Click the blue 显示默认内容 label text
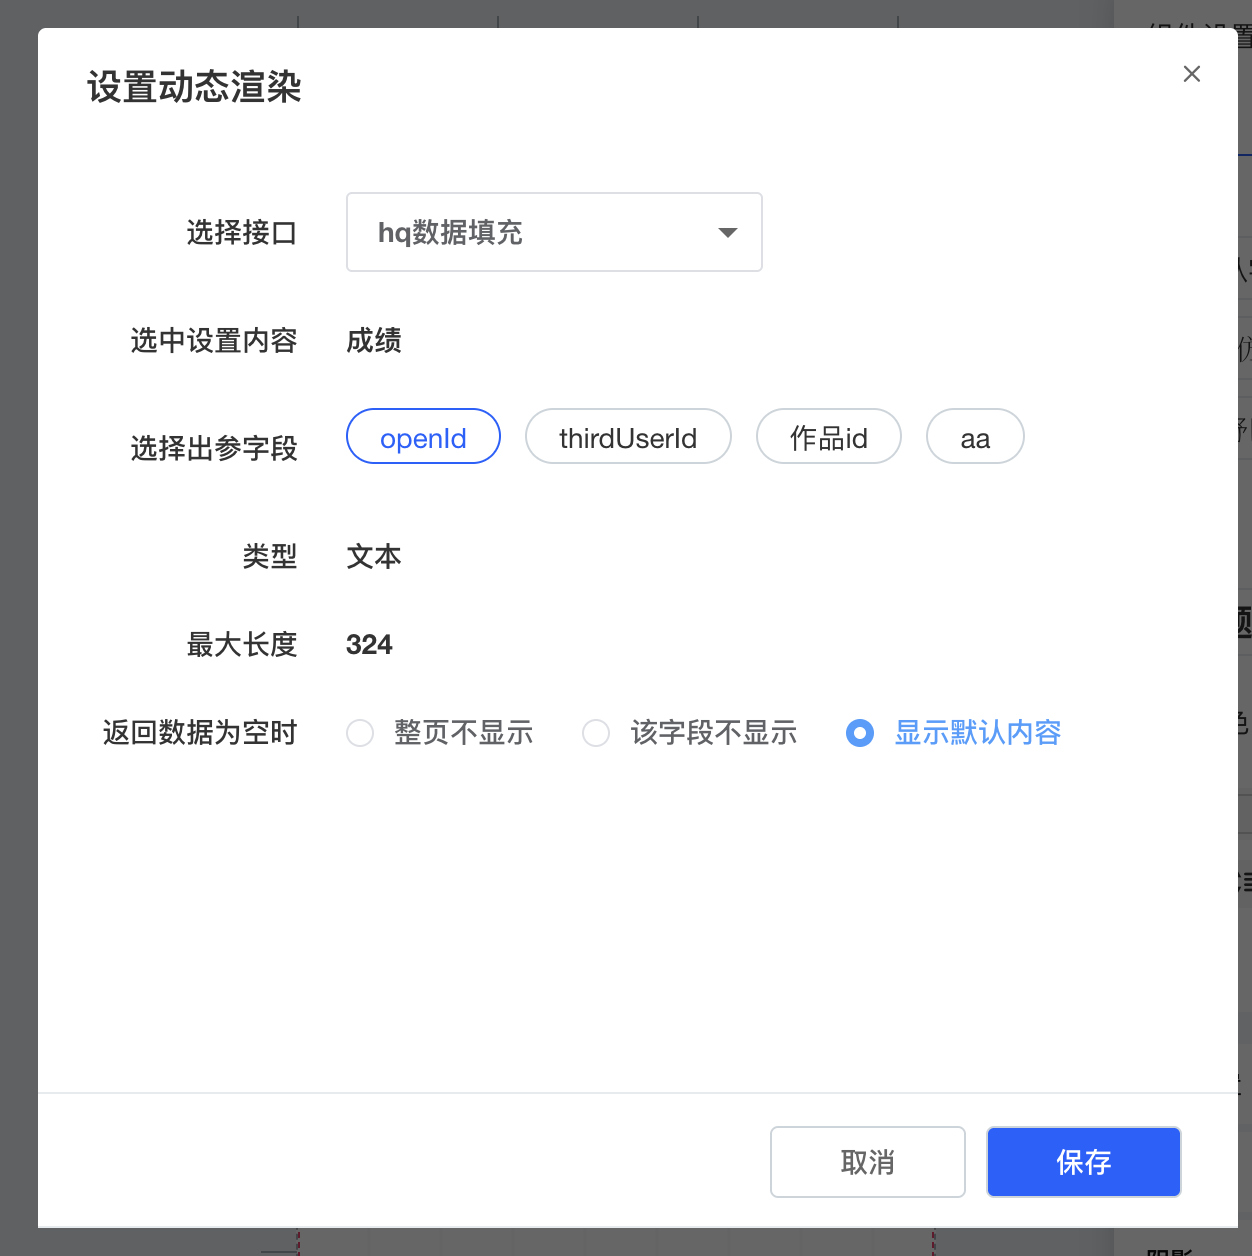The width and height of the screenshot is (1252, 1256). [977, 733]
